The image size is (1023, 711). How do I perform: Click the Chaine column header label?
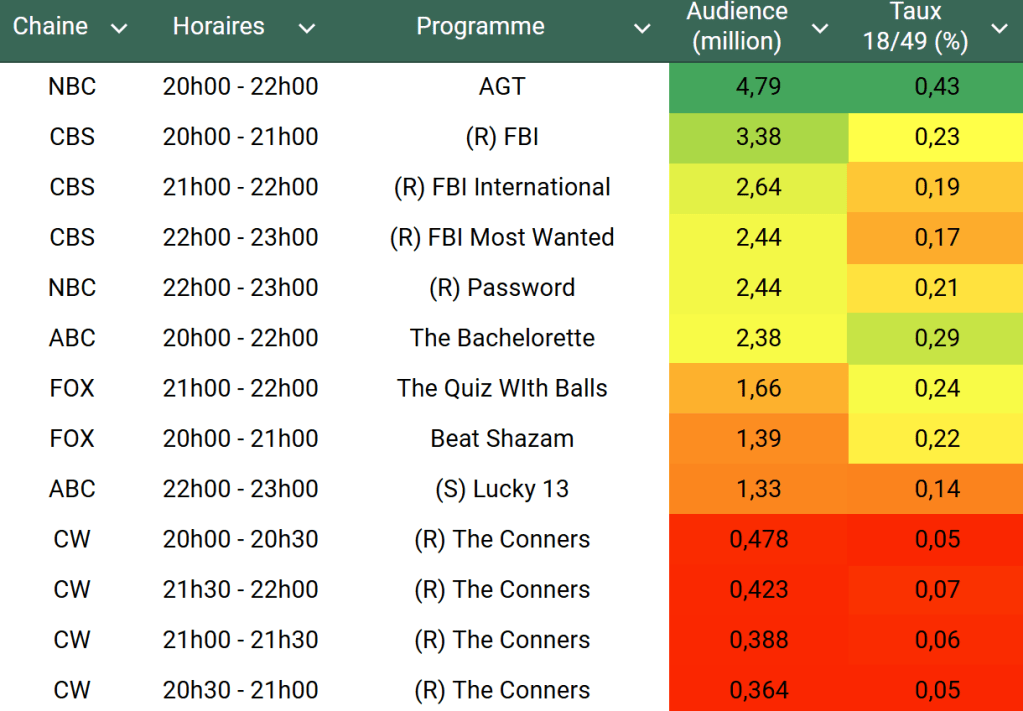(50, 27)
